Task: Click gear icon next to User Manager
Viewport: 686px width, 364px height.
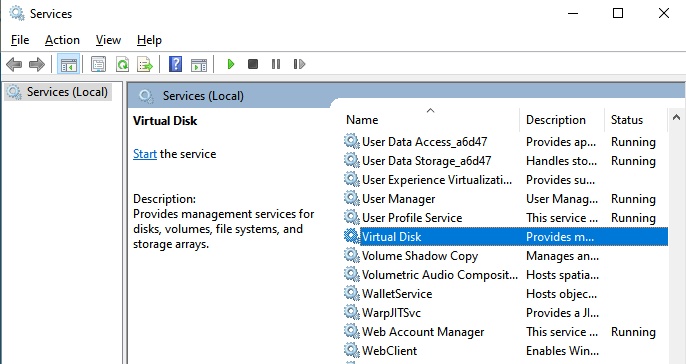Action: (x=351, y=198)
